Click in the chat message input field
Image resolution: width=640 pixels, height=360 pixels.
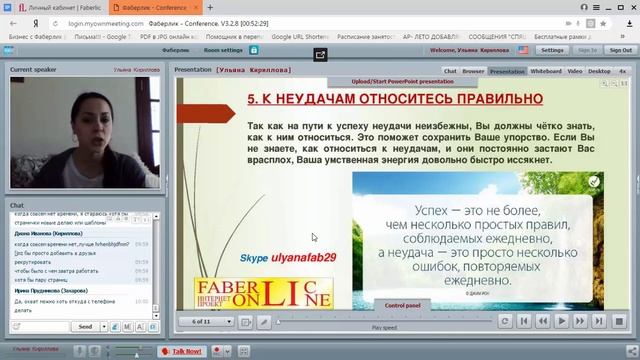[x=40, y=327]
